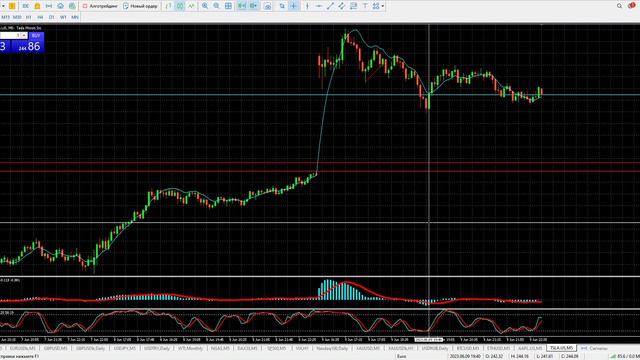
Task: Select the H4 timeframe
Action: click(x=40, y=17)
